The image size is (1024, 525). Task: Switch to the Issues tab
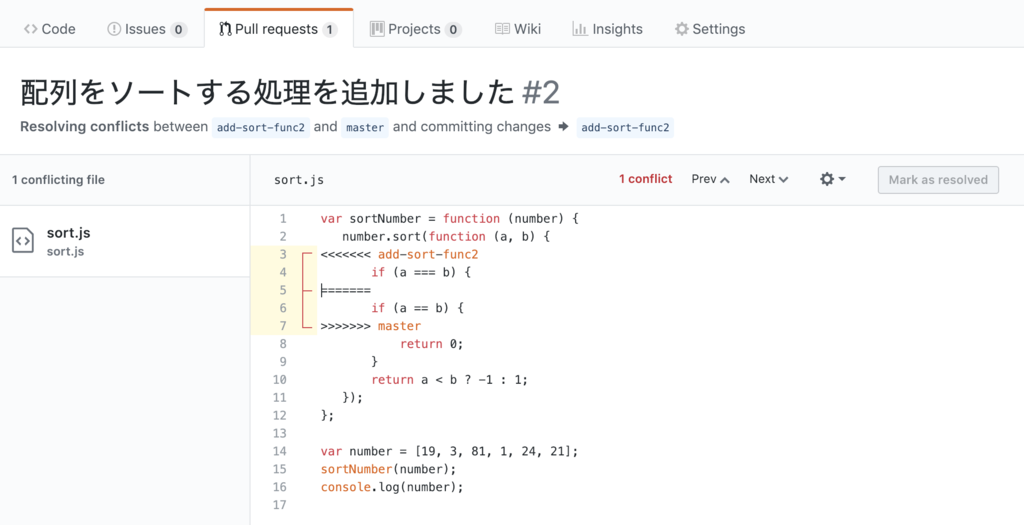[147, 29]
